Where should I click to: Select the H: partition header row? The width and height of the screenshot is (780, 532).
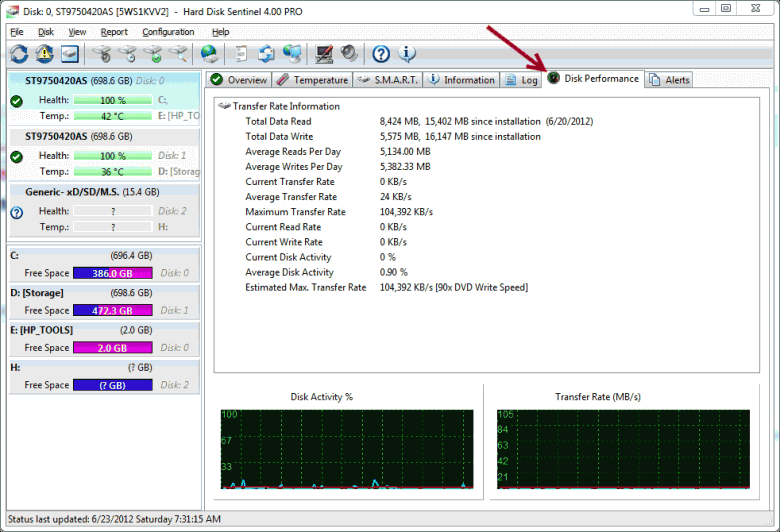click(104, 368)
